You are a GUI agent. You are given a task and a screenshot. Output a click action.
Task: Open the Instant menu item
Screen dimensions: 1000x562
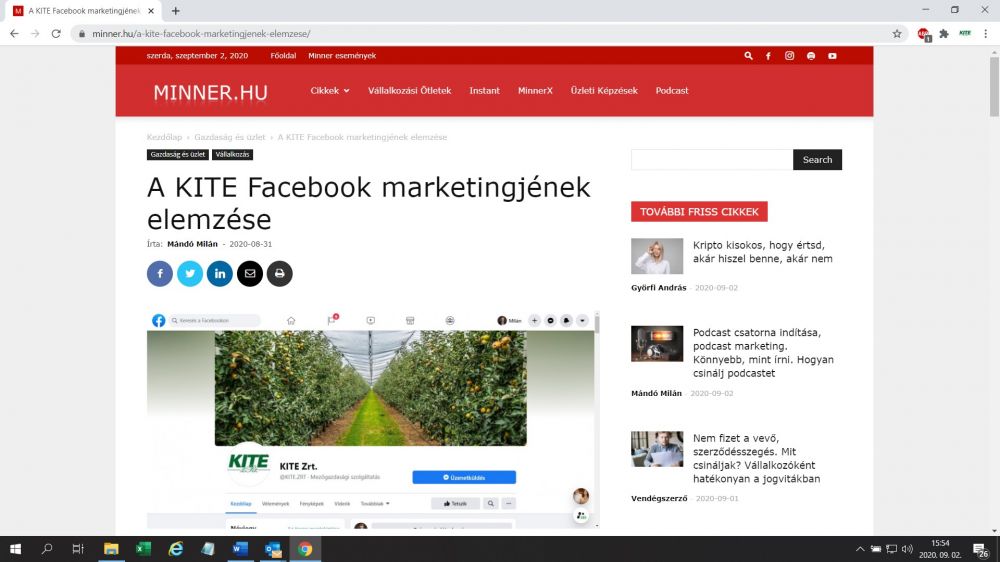484,91
